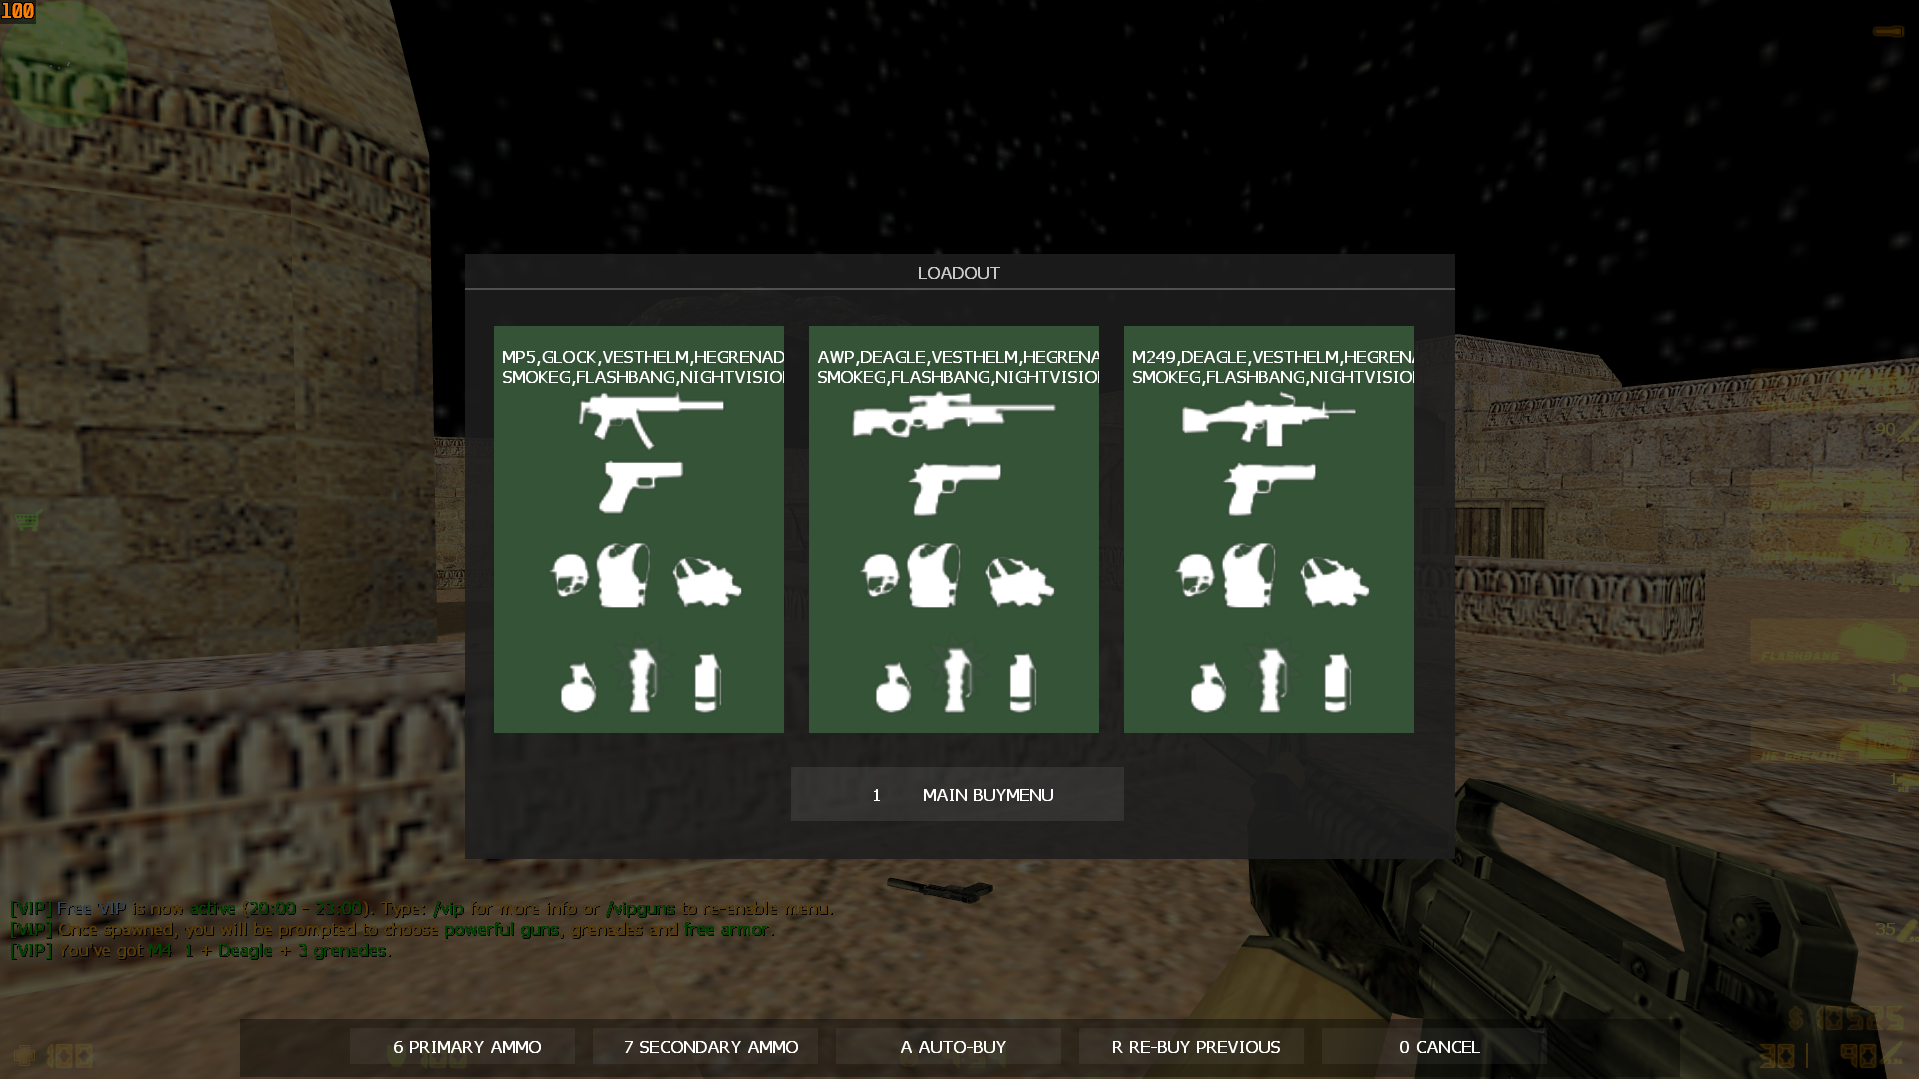Open the Main Buymenu
The image size is (1919, 1079).
click(x=957, y=795)
